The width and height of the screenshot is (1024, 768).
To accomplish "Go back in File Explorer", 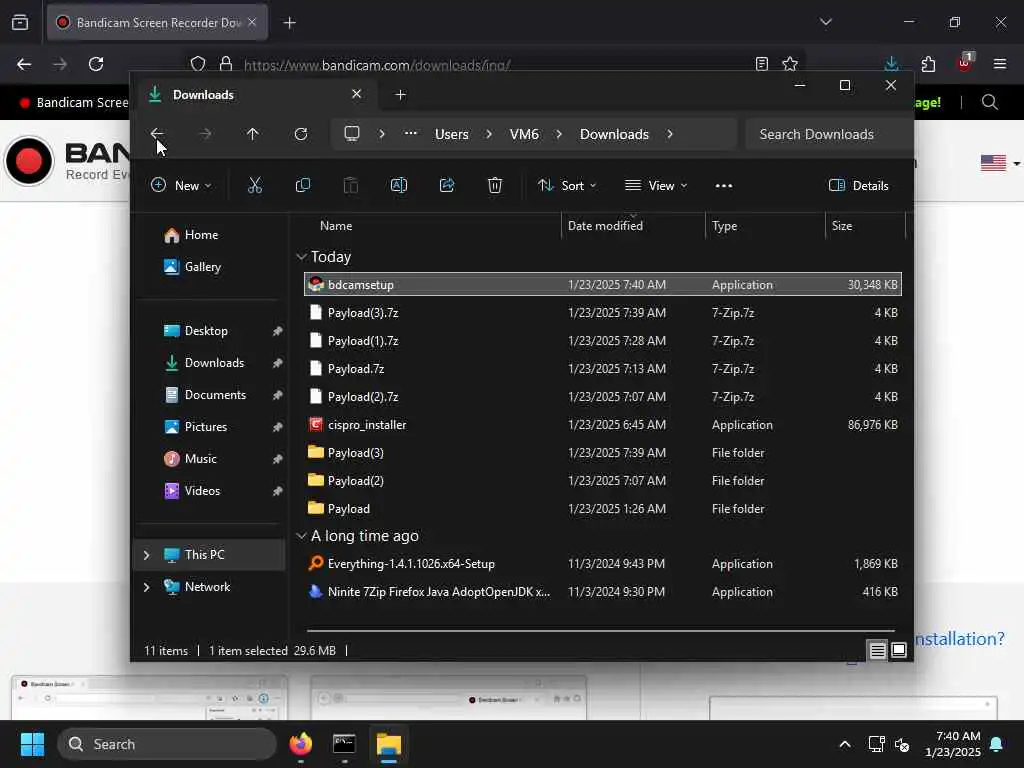I will (x=157, y=134).
